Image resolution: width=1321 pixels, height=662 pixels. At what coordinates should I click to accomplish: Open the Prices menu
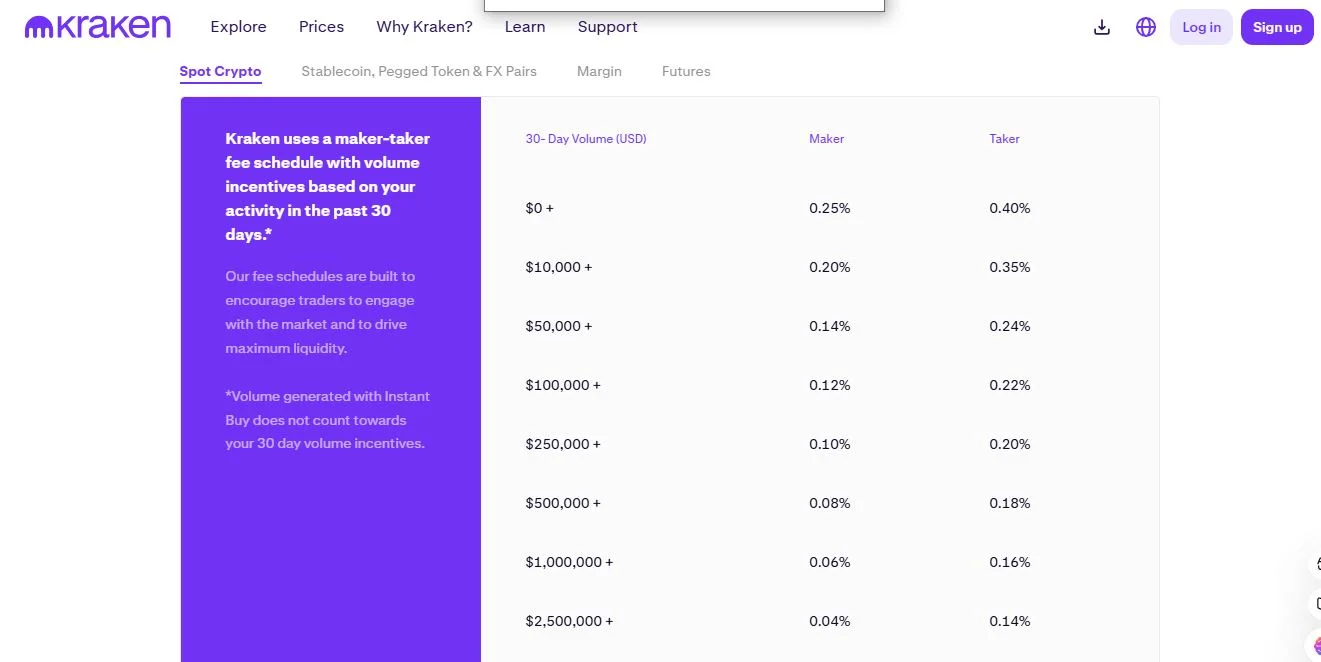320,27
